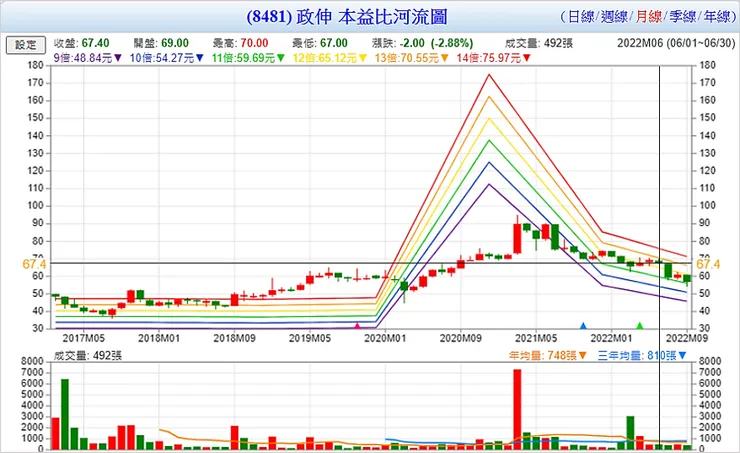Switch to 日線 daily chart

click(580, 17)
